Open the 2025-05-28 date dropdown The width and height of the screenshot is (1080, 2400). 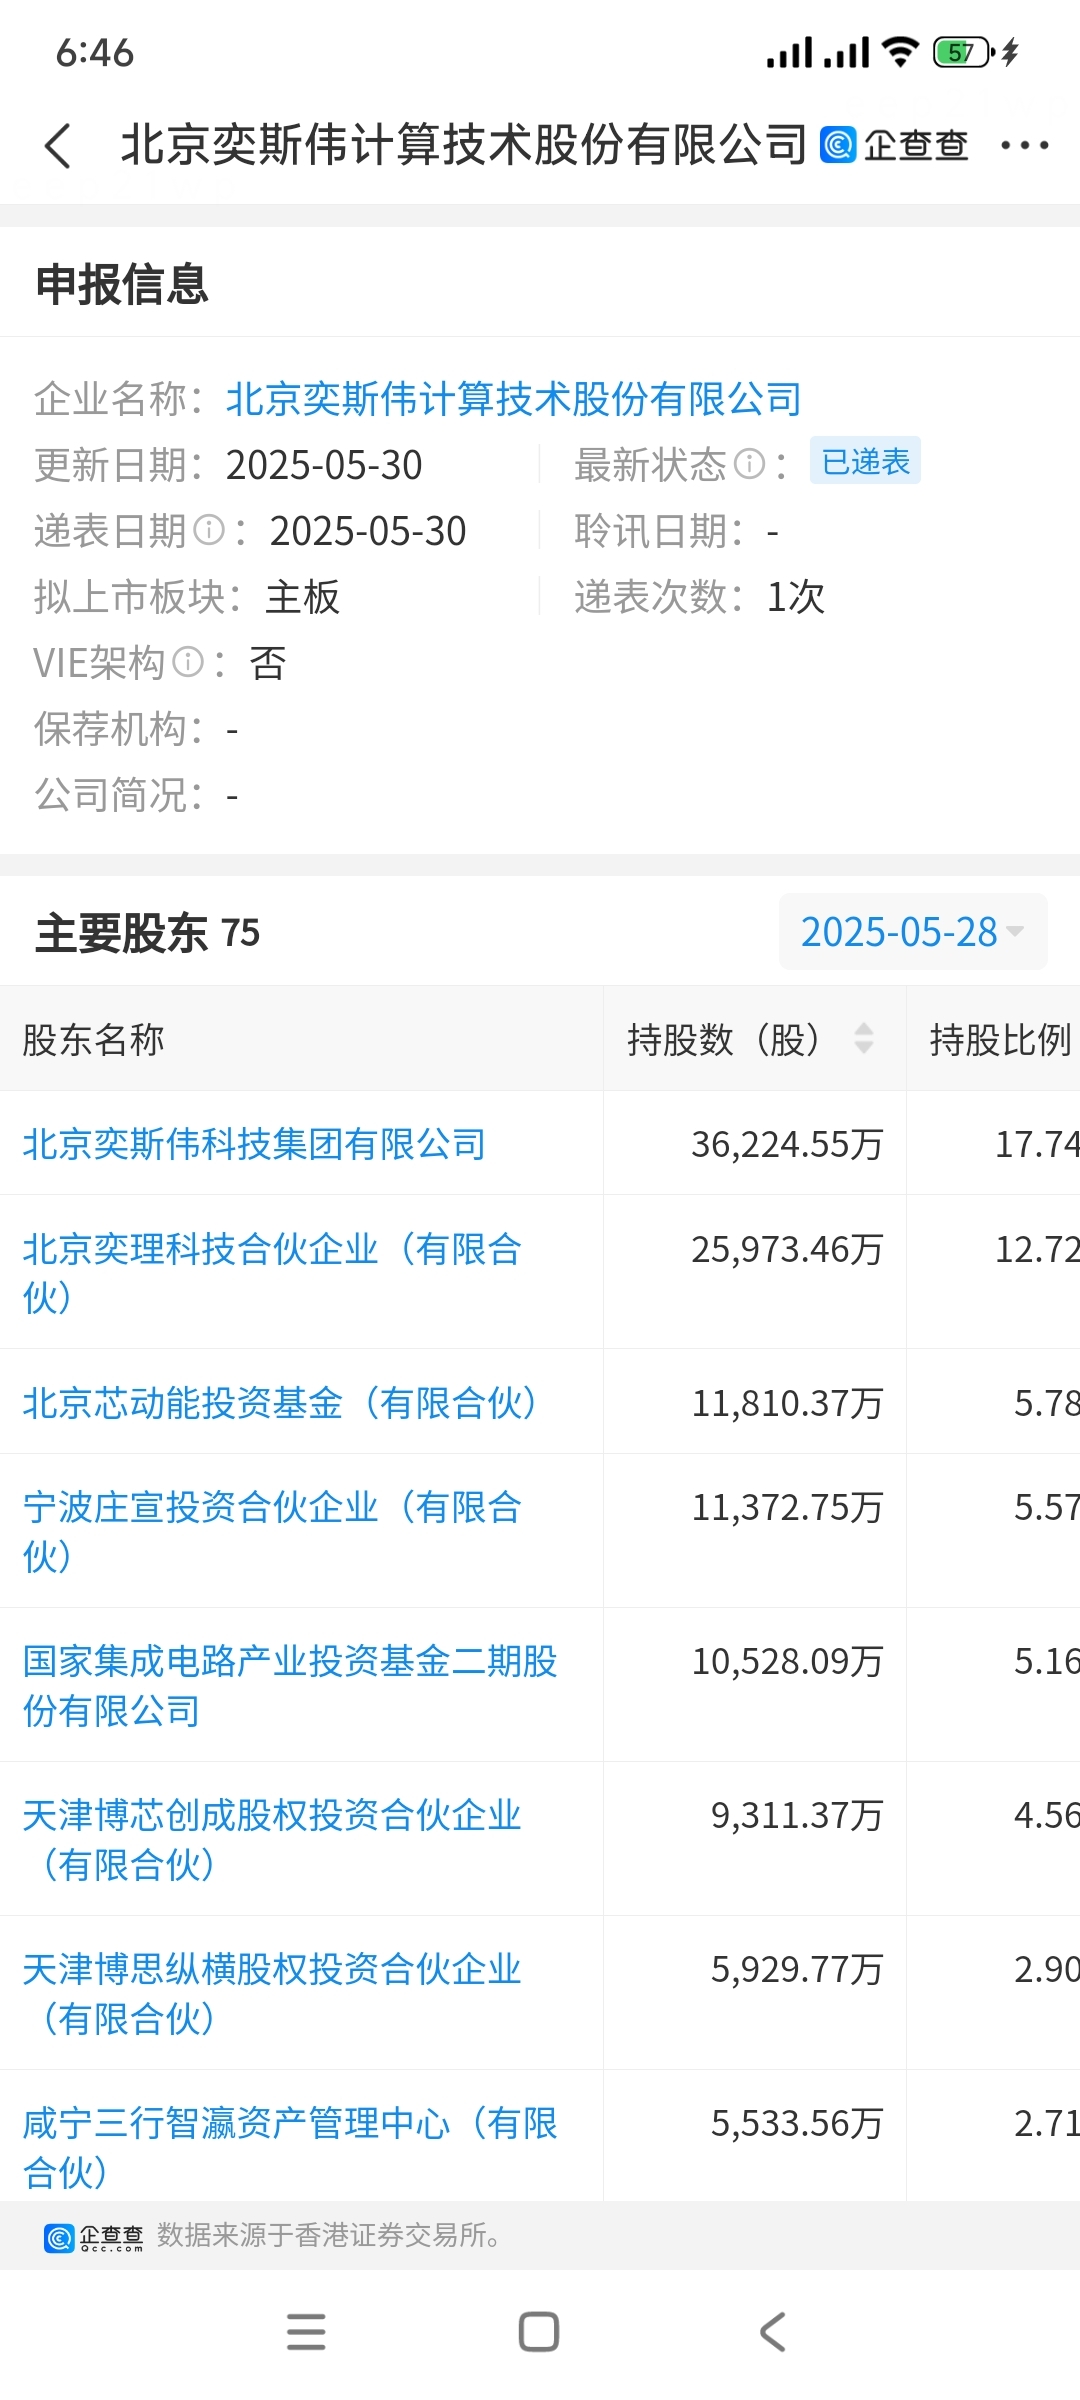pyautogui.click(x=913, y=932)
